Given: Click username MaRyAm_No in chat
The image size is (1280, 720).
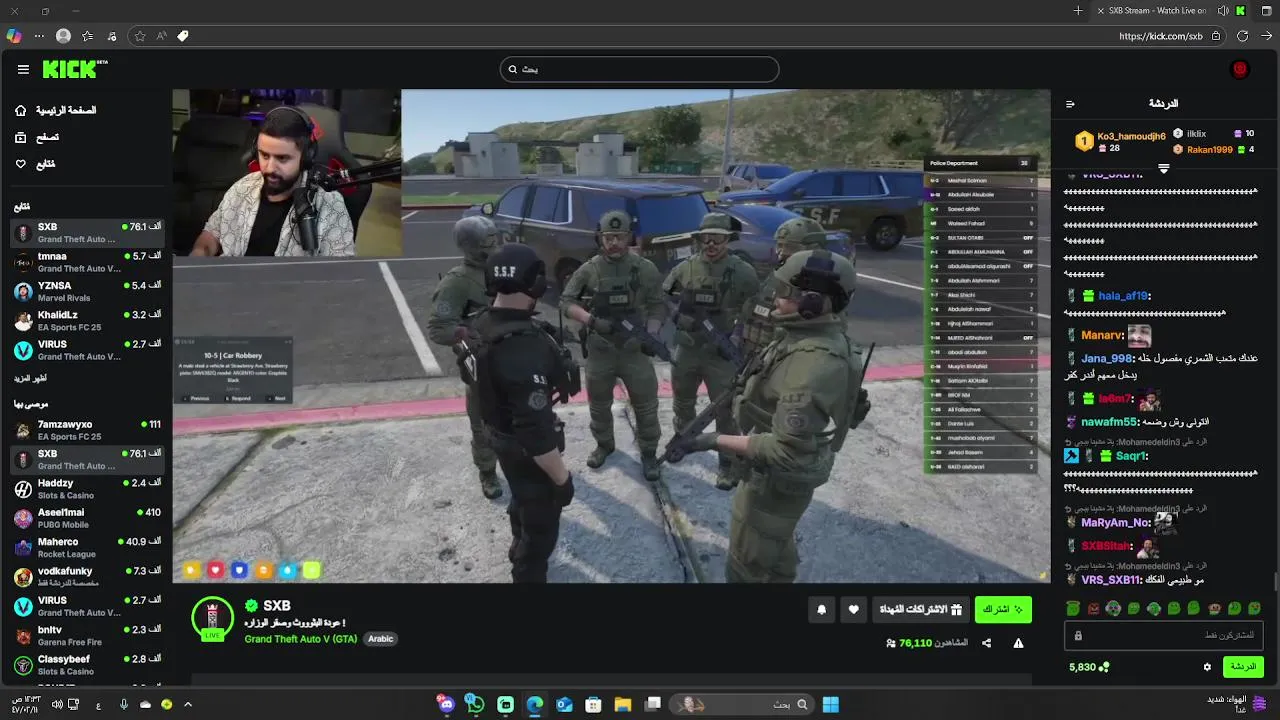Looking at the screenshot, I should pyautogui.click(x=1115, y=522).
